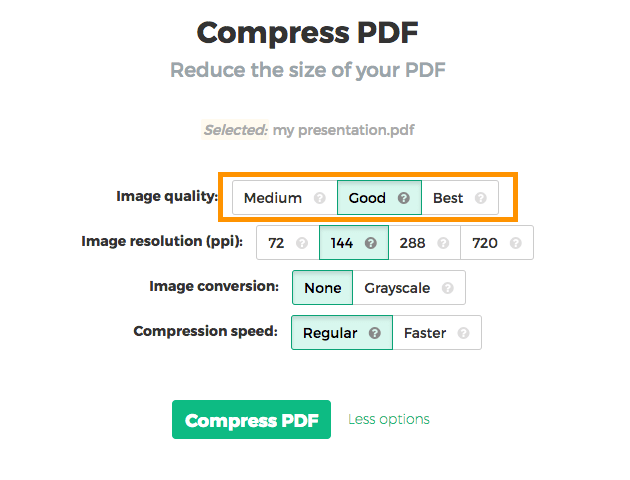Viewport: 630px width, 480px height.
Task: Click help icon next to Medium quality
Action: click(319, 198)
